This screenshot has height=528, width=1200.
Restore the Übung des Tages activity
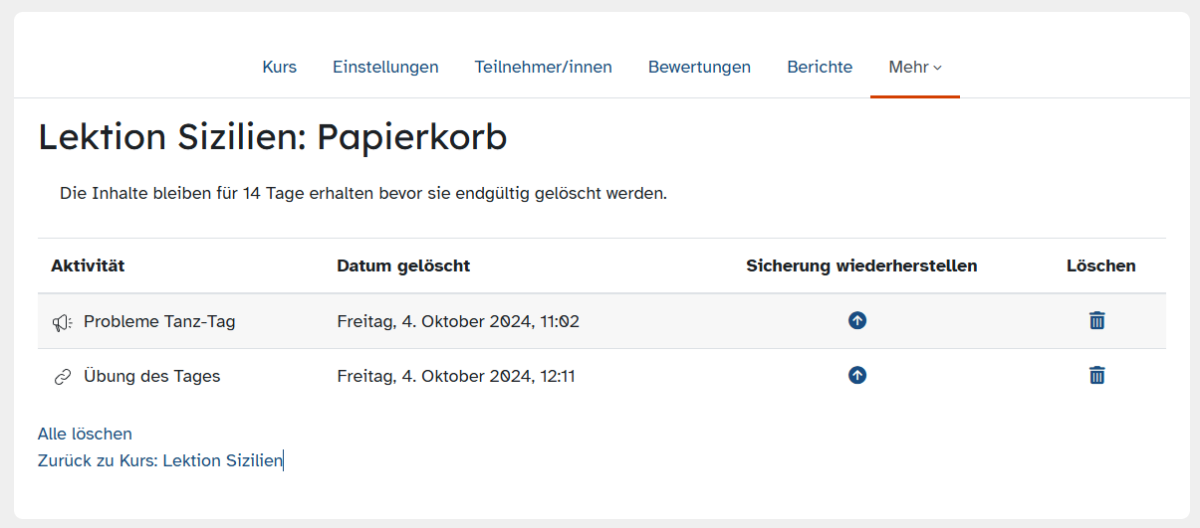857,376
